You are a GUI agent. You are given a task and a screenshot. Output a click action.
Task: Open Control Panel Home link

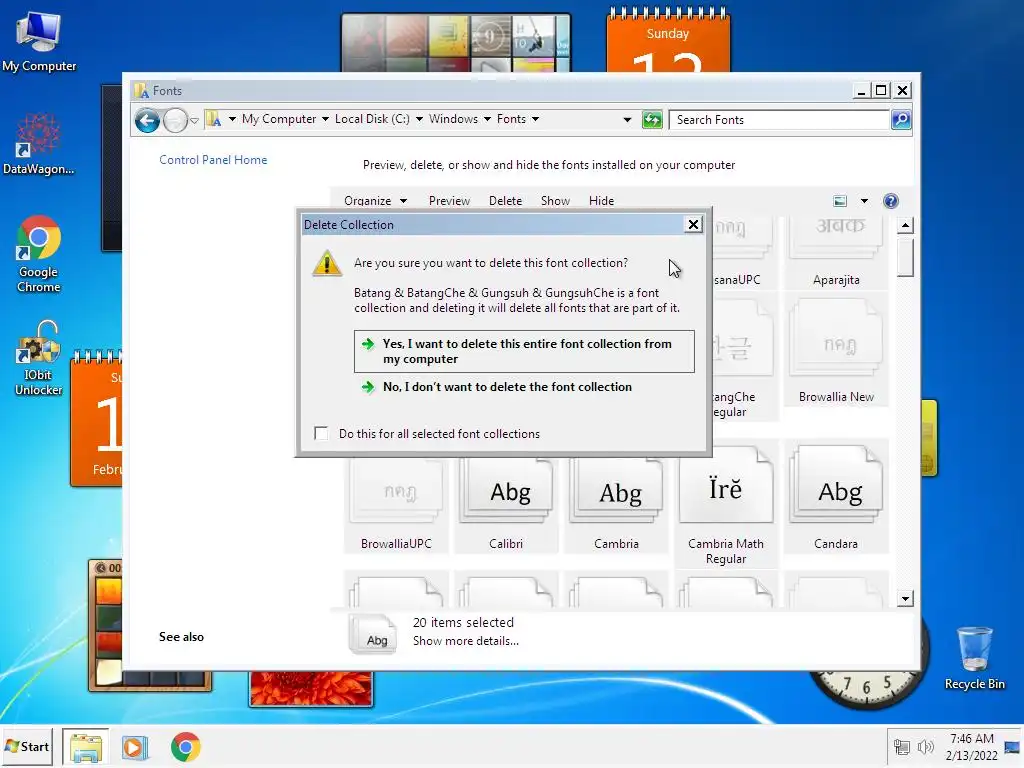point(213,159)
